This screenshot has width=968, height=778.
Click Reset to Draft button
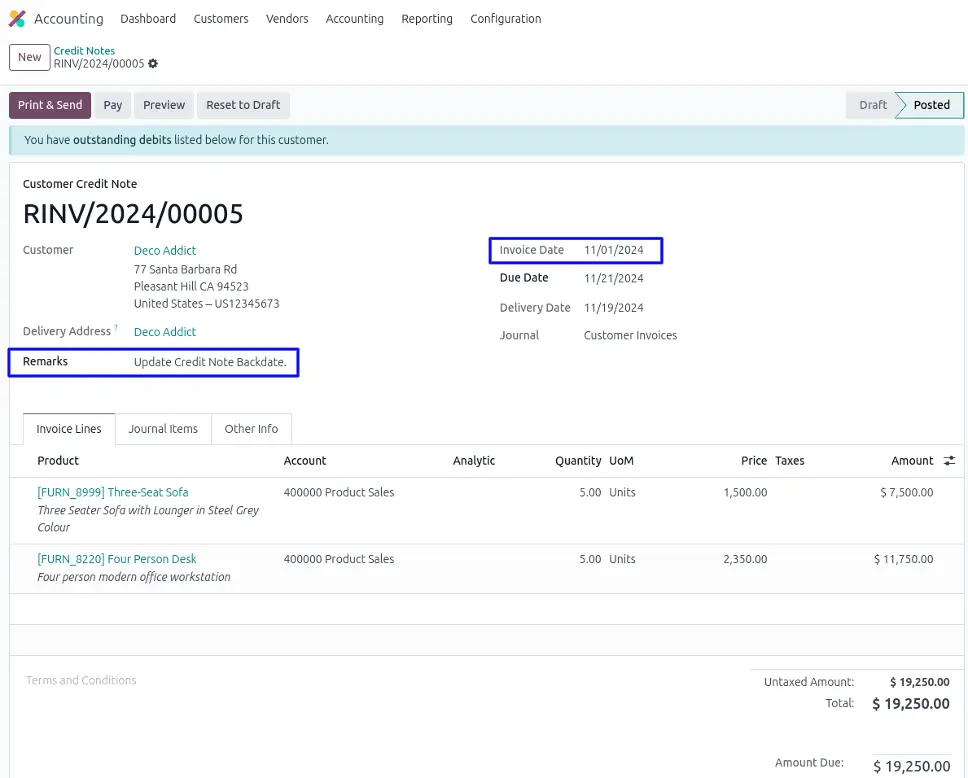pos(243,105)
